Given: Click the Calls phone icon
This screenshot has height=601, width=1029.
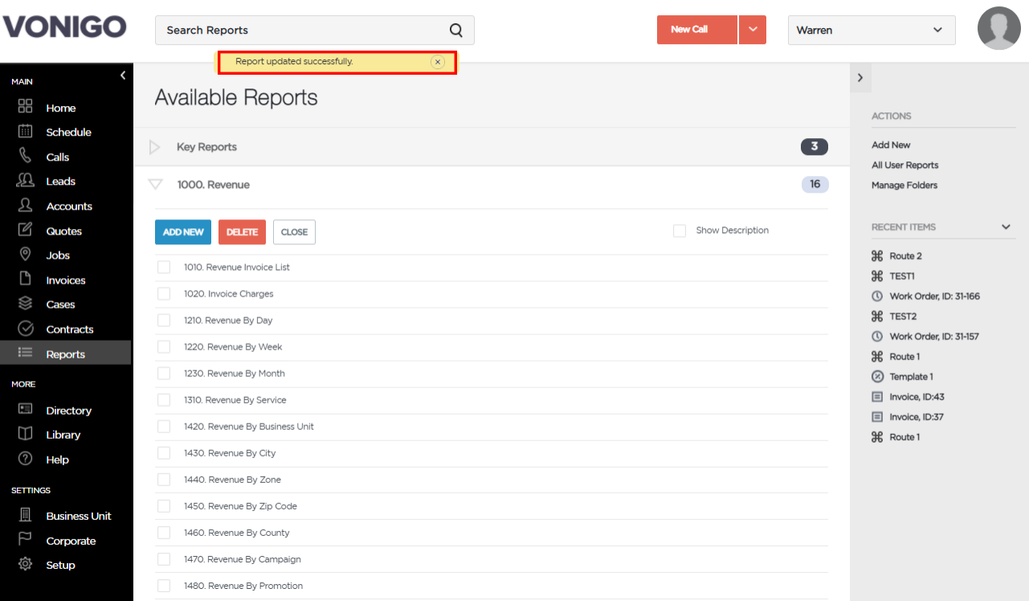Looking at the screenshot, I should tap(25, 155).
